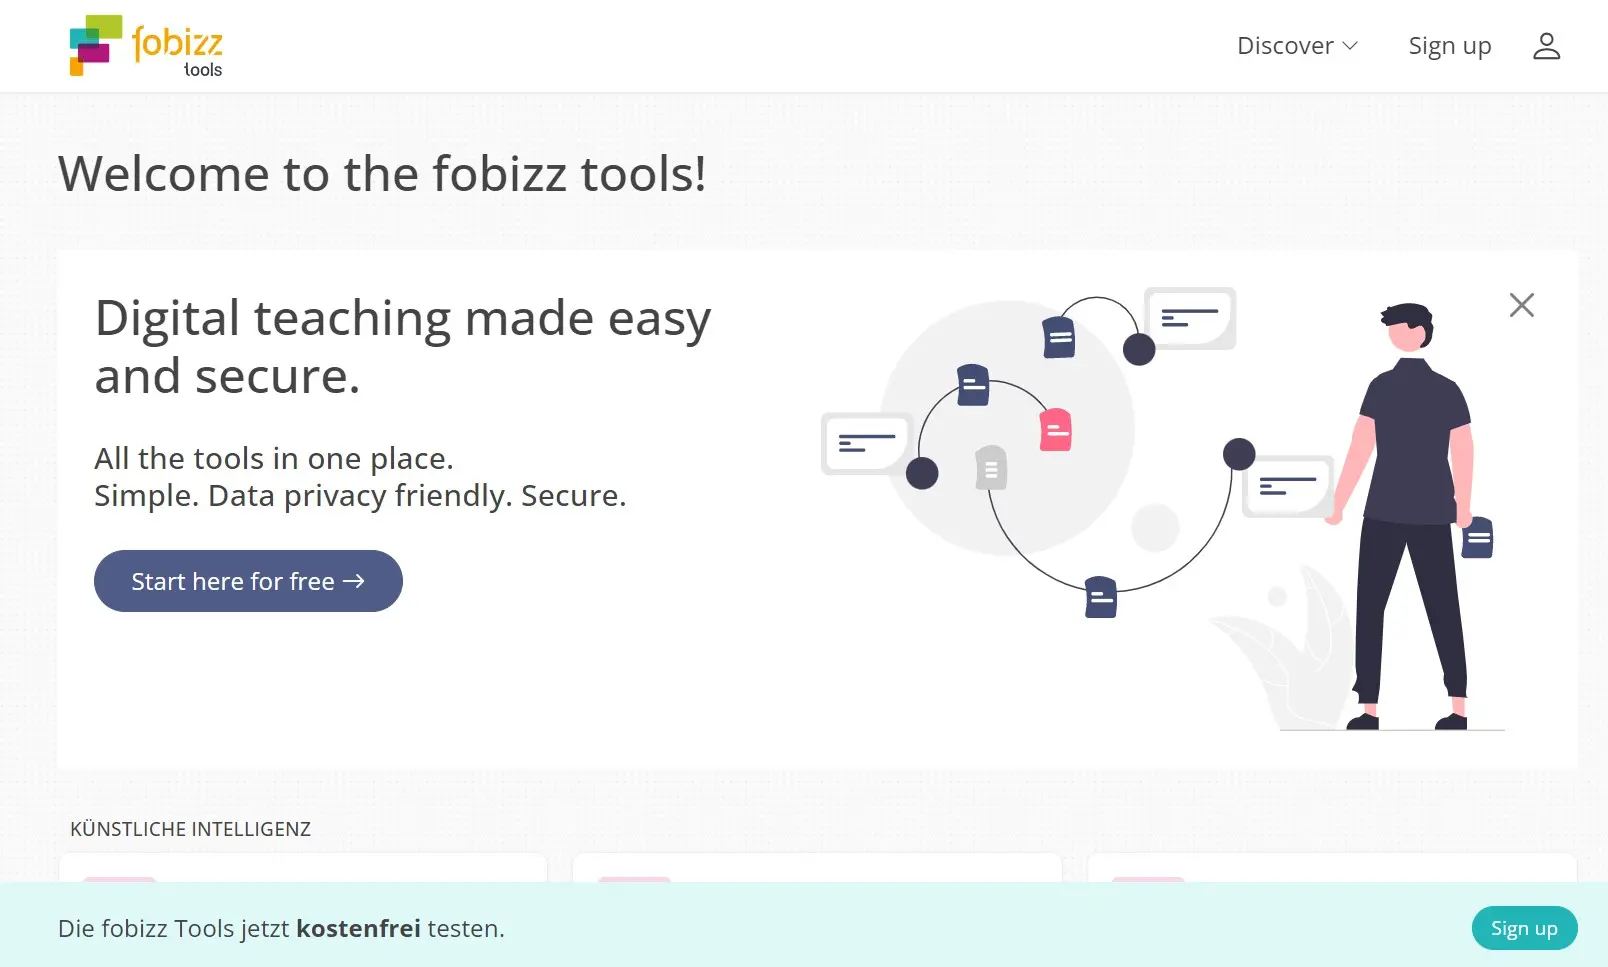Click the pink document icon in the illustration
Image resolution: width=1608 pixels, height=967 pixels.
pyautogui.click(x=1055, y=430)
